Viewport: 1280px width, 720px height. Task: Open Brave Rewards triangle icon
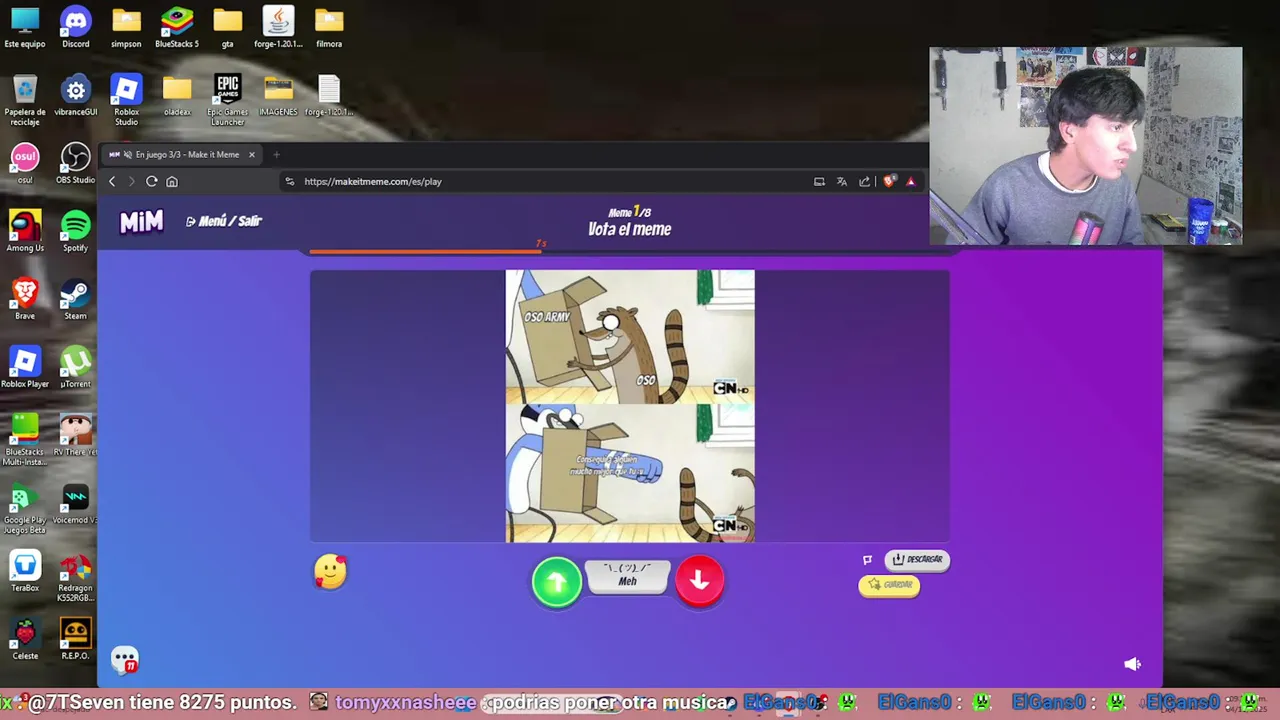tap(910, 182)
